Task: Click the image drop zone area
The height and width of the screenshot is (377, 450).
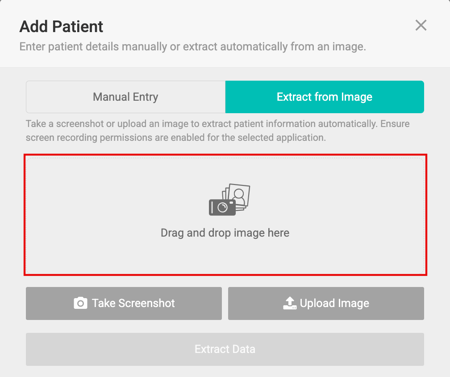Action: pos(225,215)
